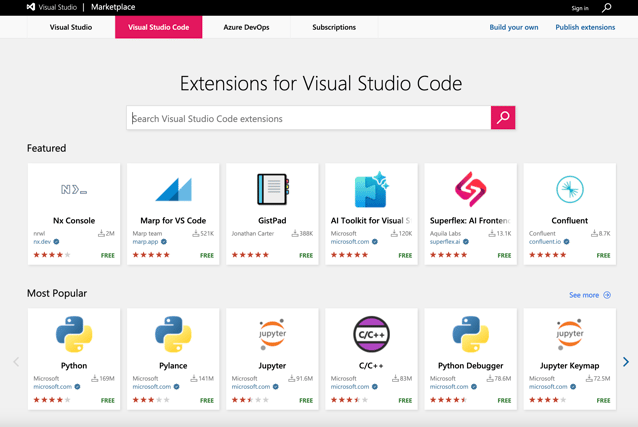The height and width of the screenshot is (427, 638).
Task: Select the Subscriptions tab
Action: [334, 27]
